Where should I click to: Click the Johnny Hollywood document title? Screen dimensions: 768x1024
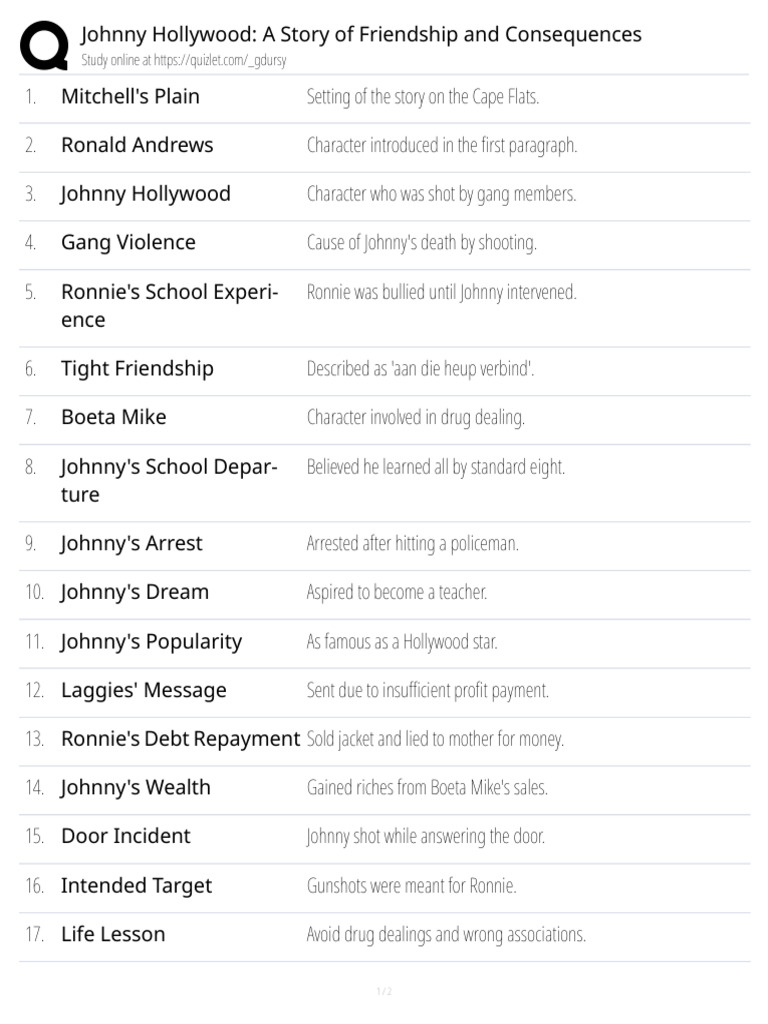361,34
